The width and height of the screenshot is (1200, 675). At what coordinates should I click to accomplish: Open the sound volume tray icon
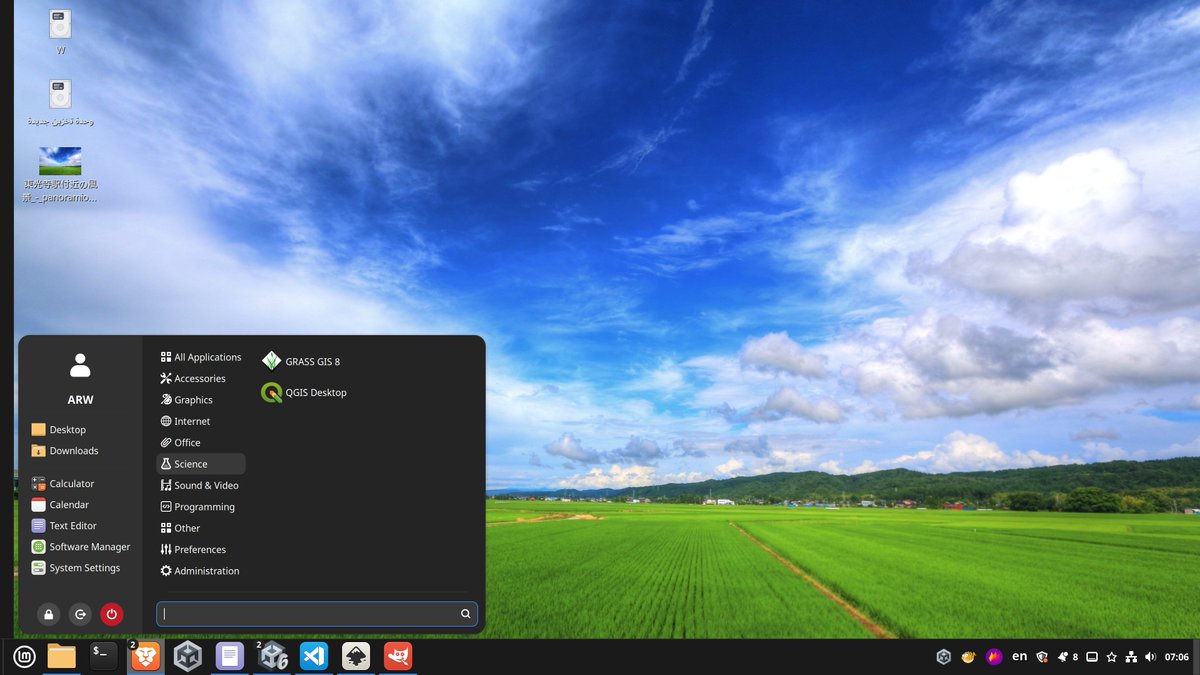pyautogui.click(x=1150, y=657)
